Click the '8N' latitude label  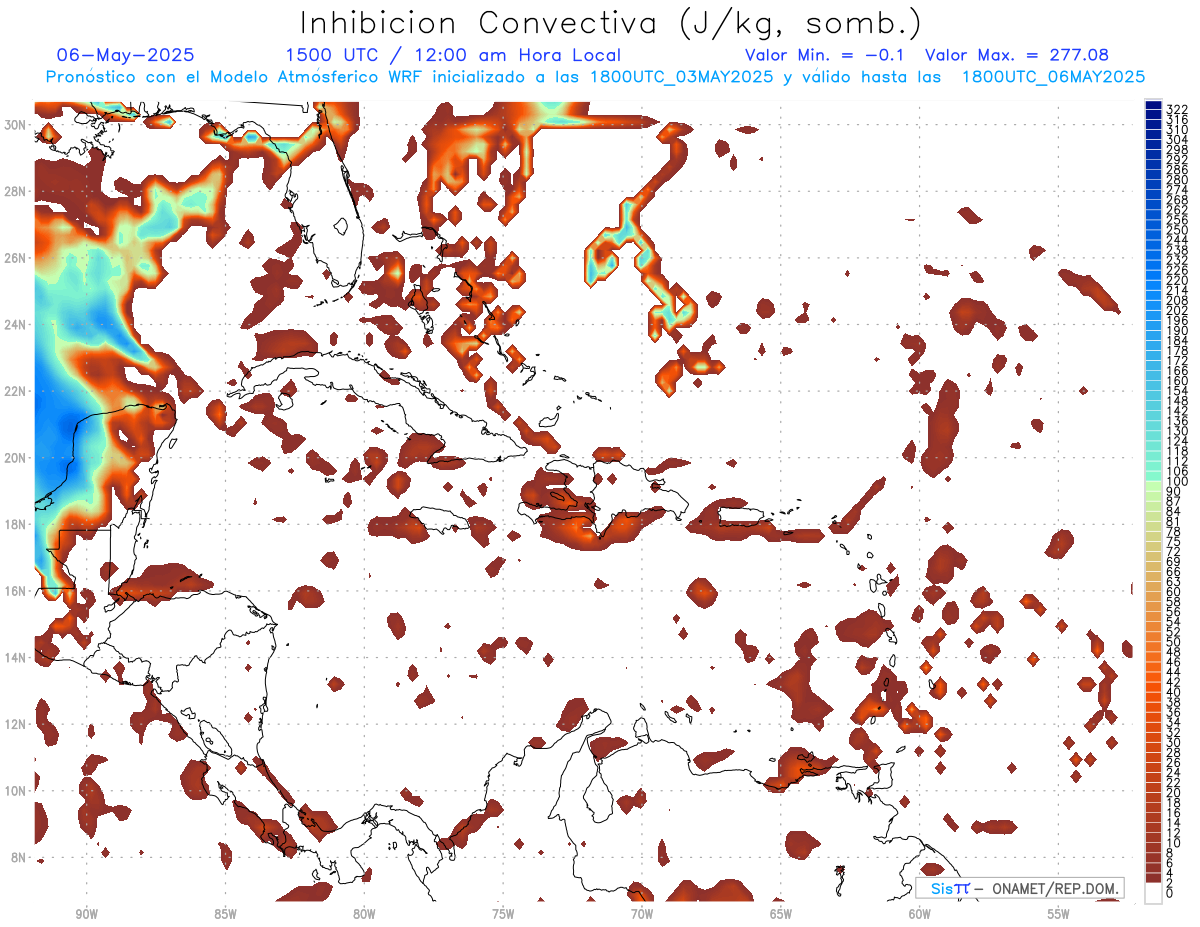pos(17,858)
